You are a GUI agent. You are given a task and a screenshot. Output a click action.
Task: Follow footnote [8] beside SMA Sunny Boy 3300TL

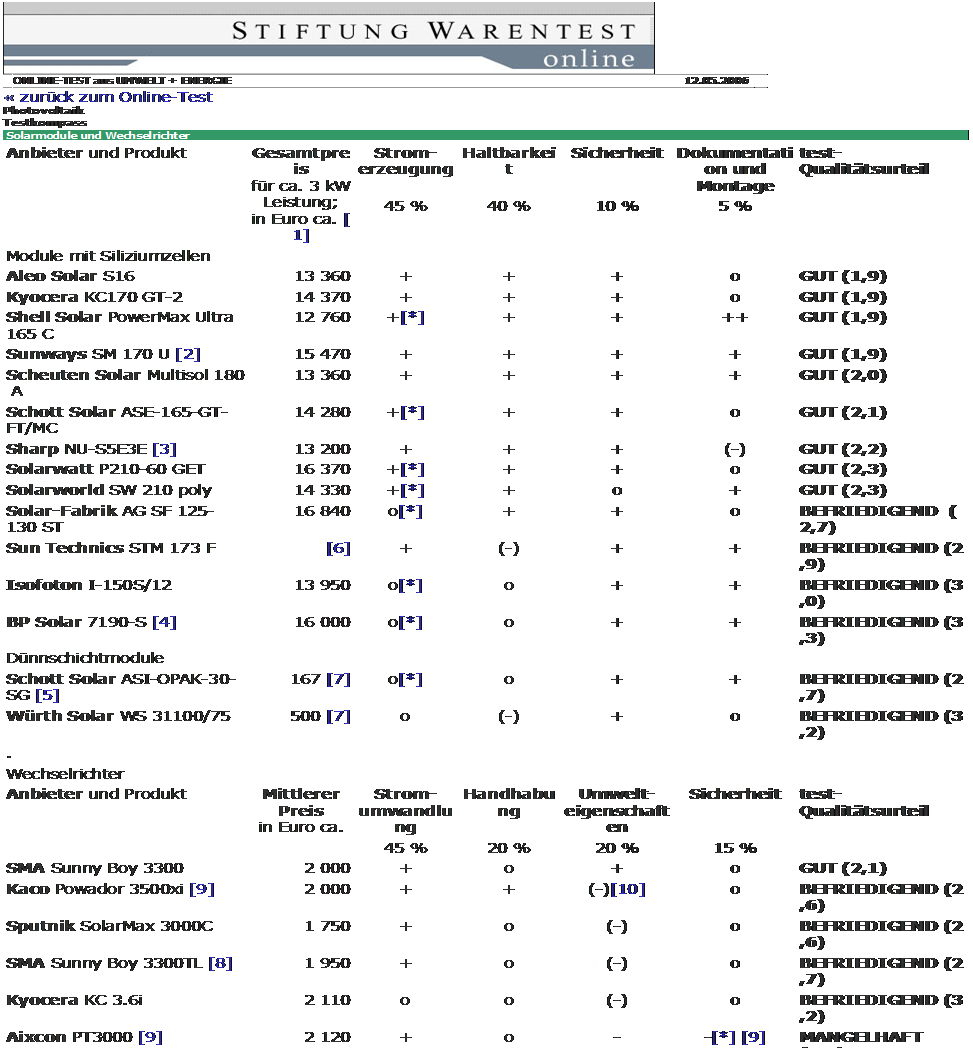coord(220,963)
